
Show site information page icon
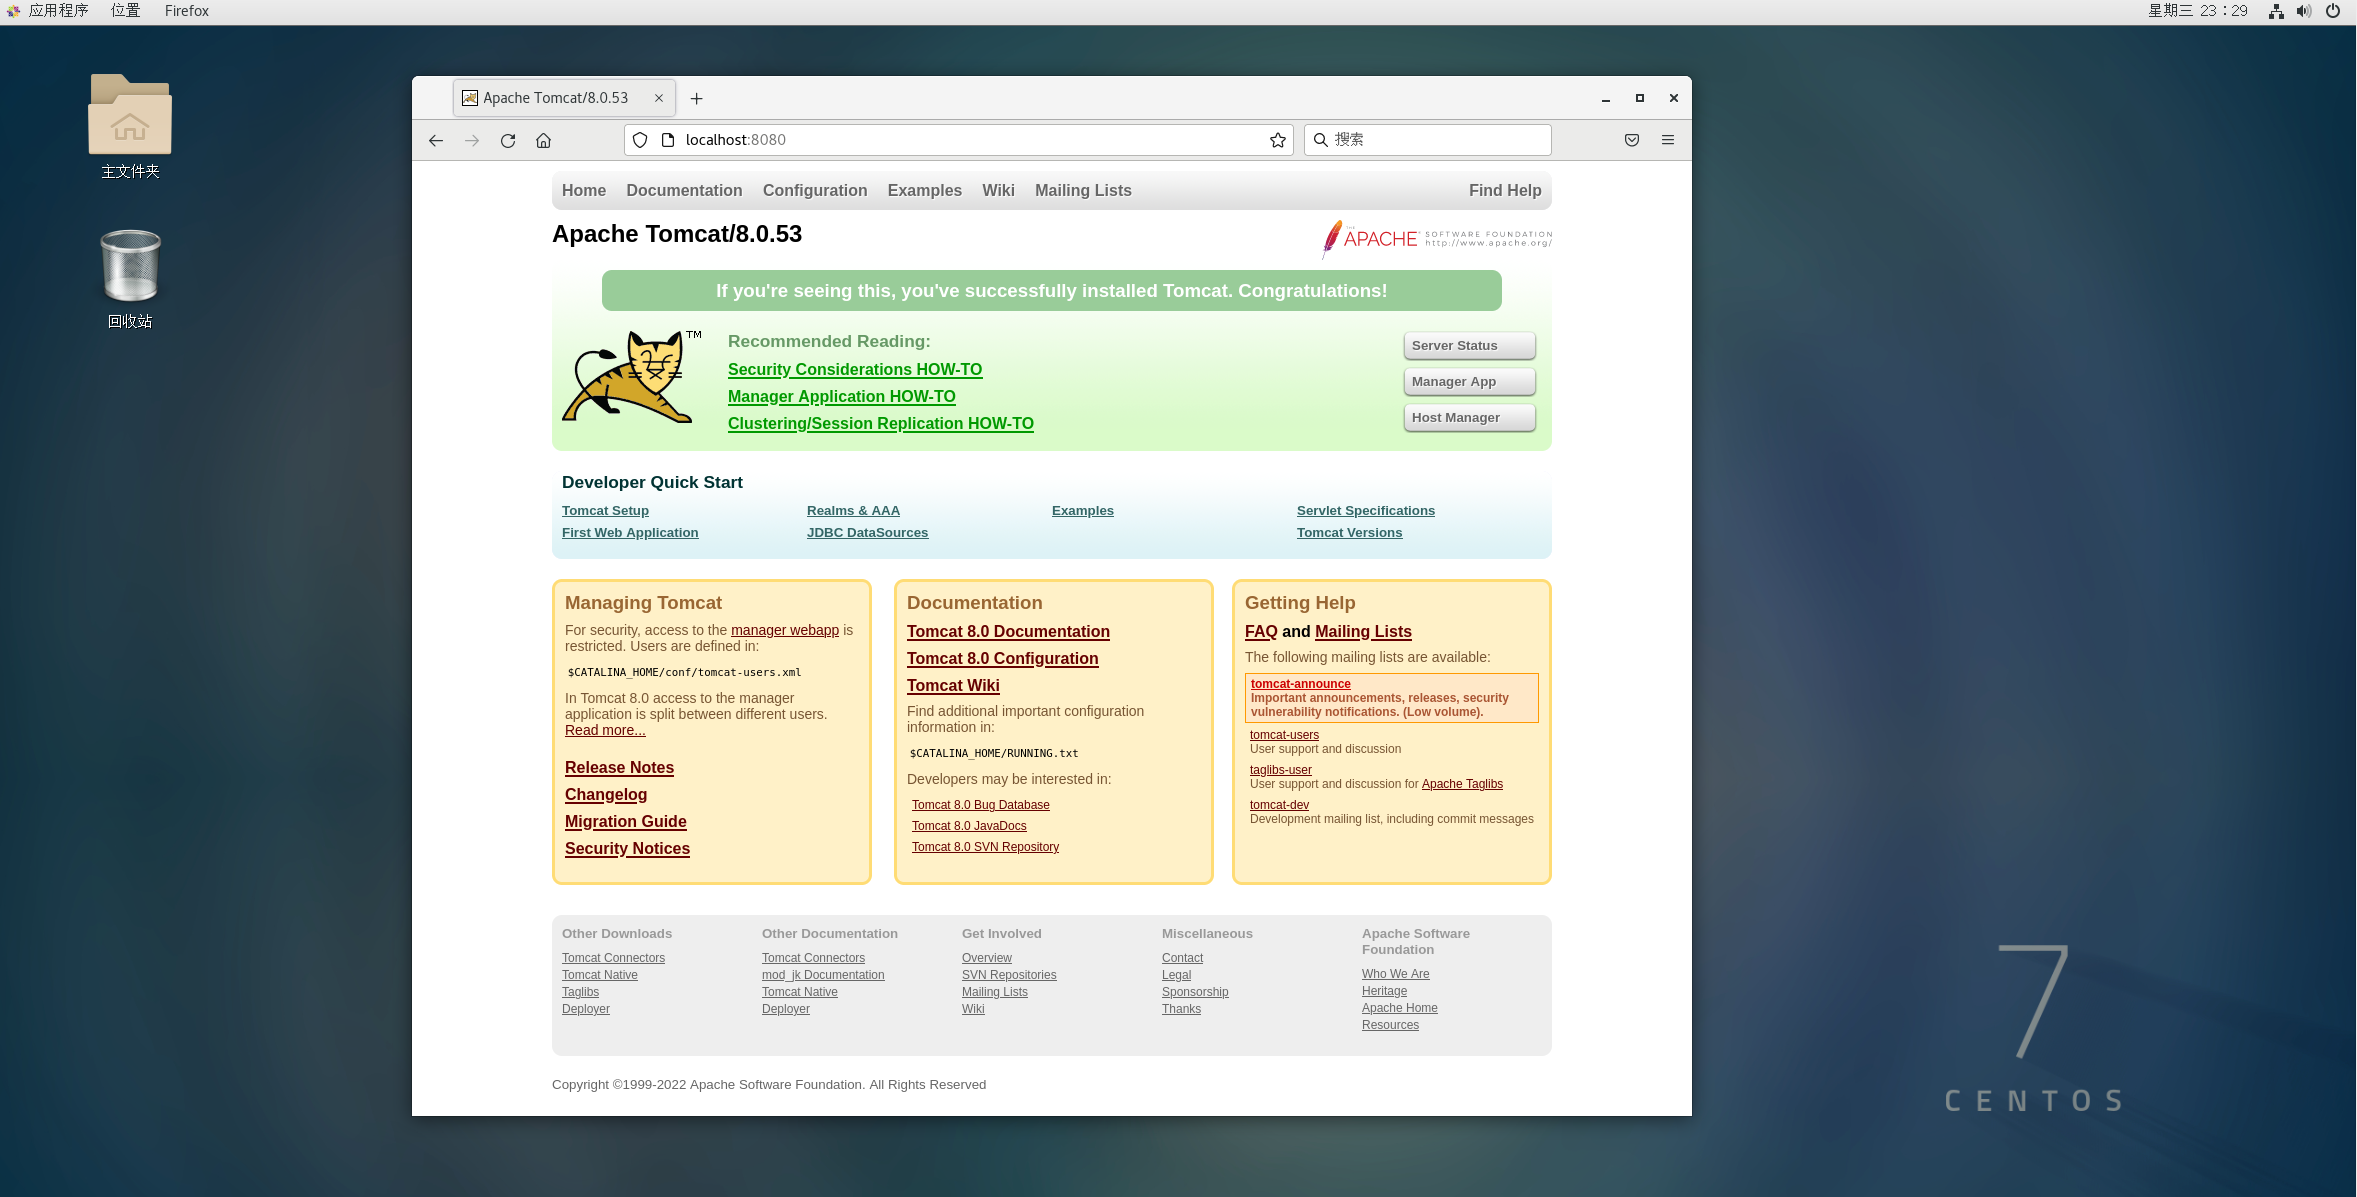point(668,140)
